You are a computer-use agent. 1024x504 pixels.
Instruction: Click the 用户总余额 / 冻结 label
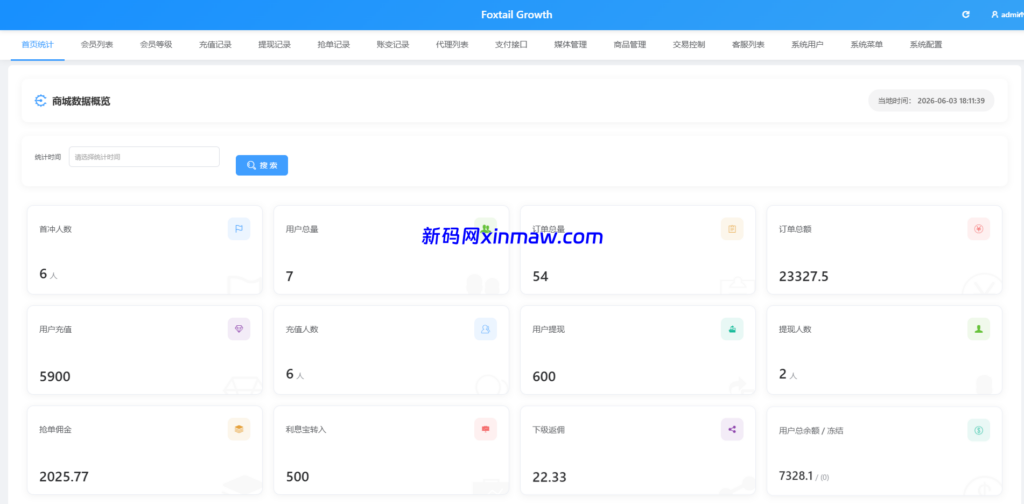click(x=811, y=431)
